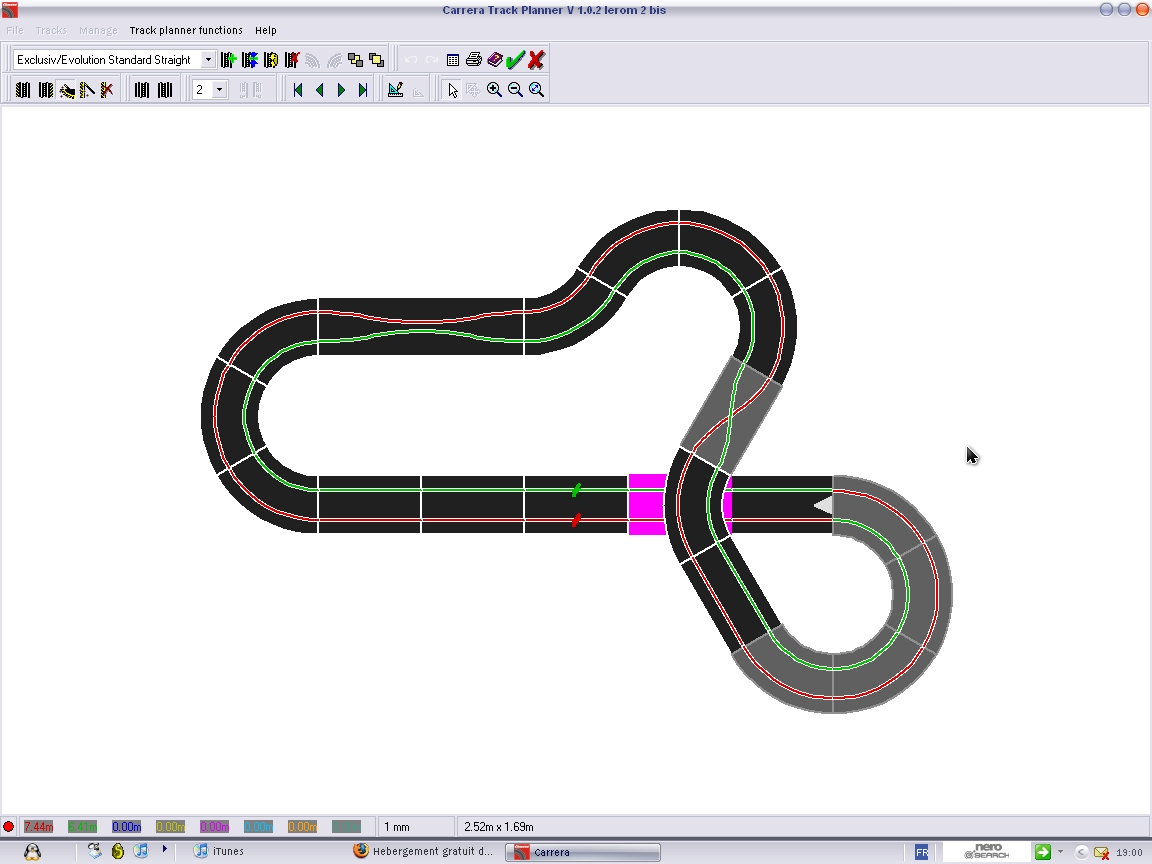Open the Help menu
This screenshot has width=1152, height=864.
point(265,30)
